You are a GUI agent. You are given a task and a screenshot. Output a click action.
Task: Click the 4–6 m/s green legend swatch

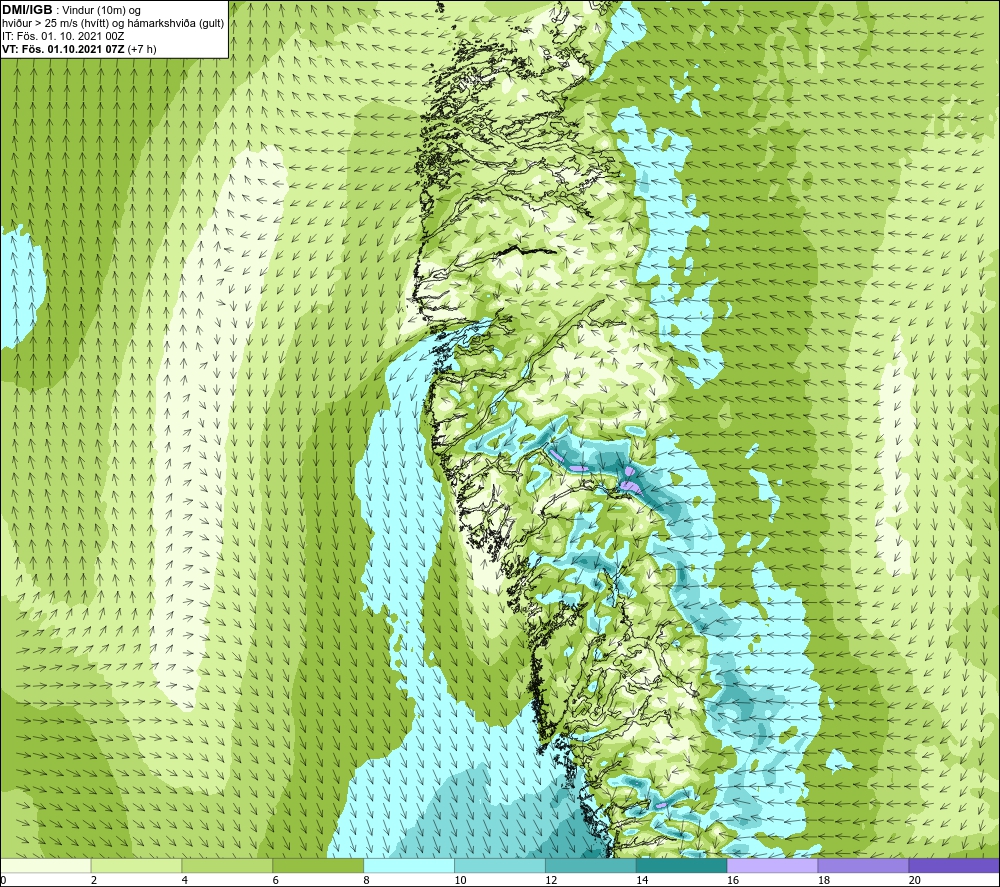(x=227, y=865)
